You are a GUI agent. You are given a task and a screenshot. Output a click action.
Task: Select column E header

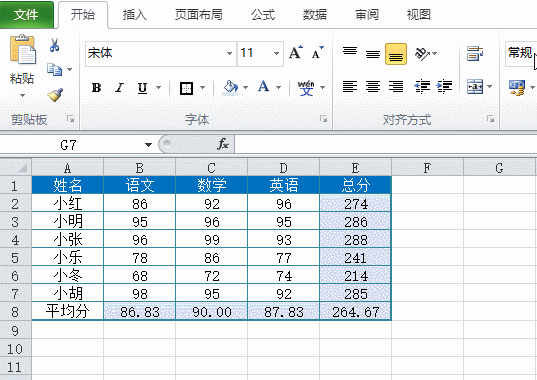[x=355, y=167]
